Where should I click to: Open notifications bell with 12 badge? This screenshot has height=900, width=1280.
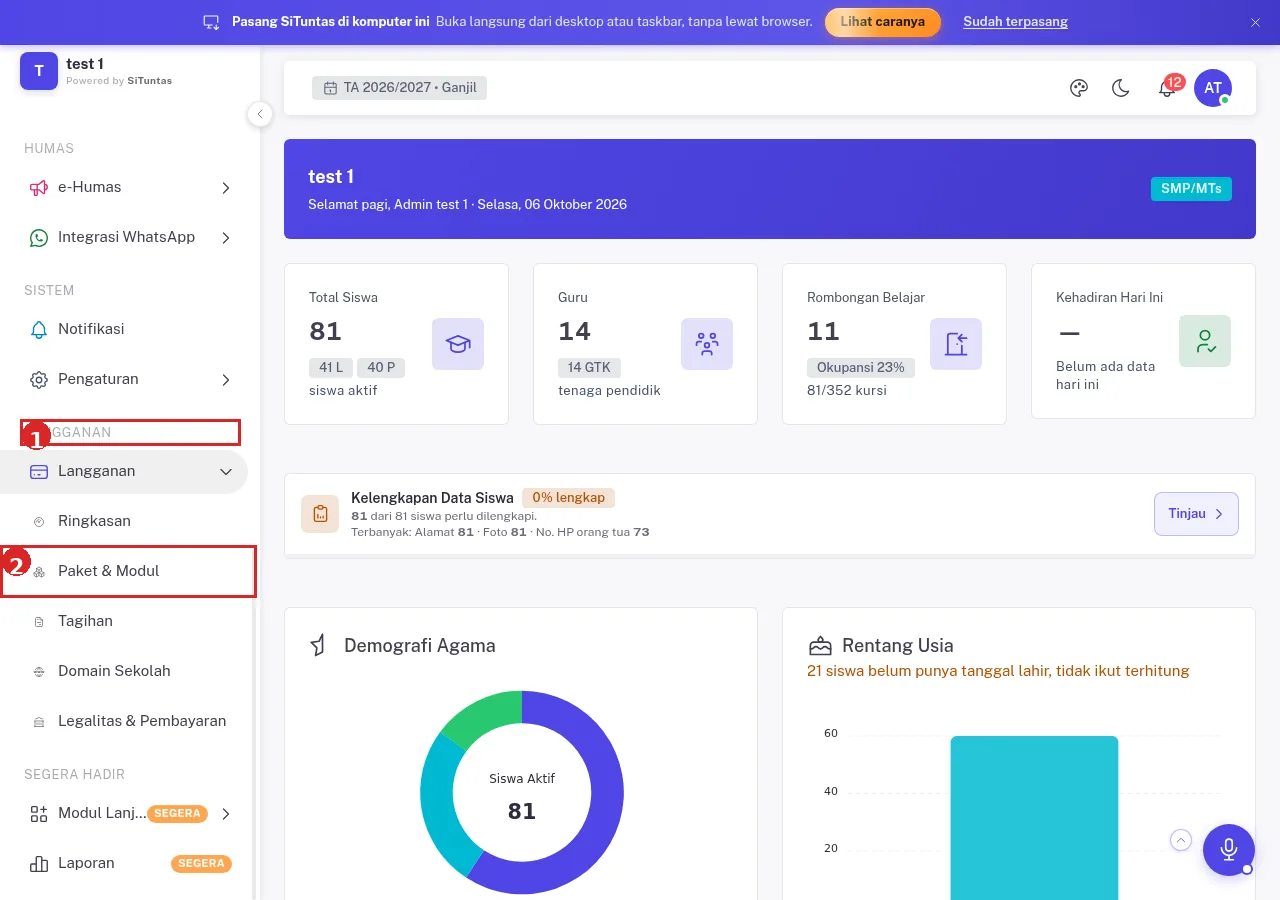coord(1168,87)
